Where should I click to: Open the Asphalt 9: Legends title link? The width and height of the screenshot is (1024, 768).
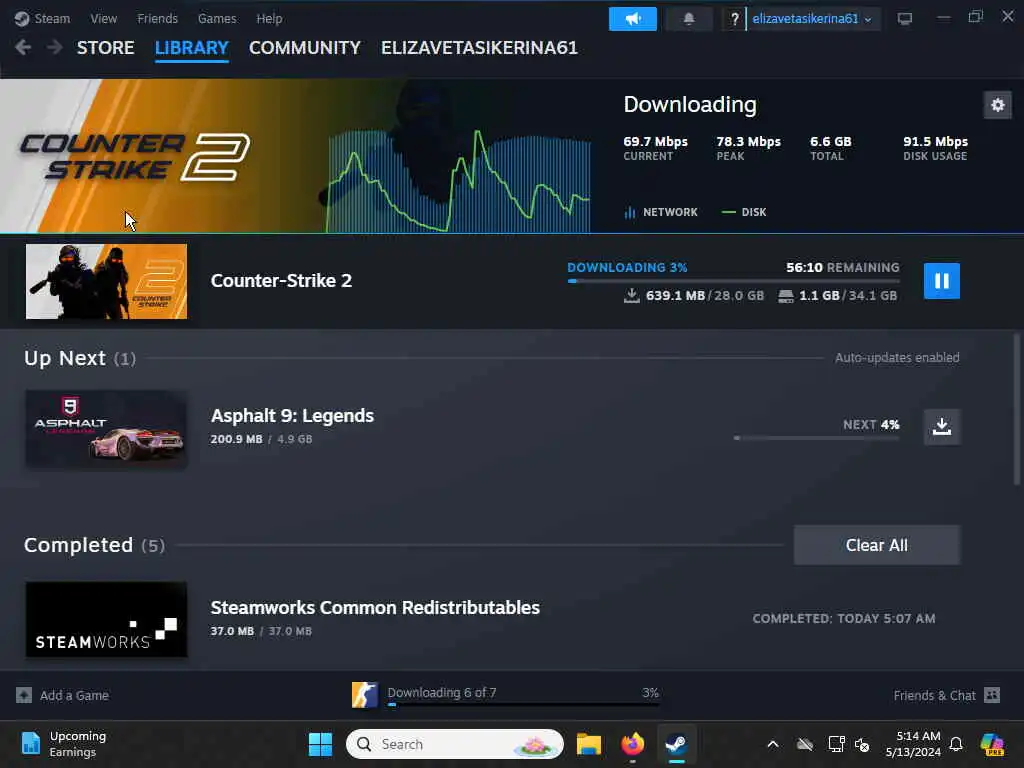pos(292,416)
